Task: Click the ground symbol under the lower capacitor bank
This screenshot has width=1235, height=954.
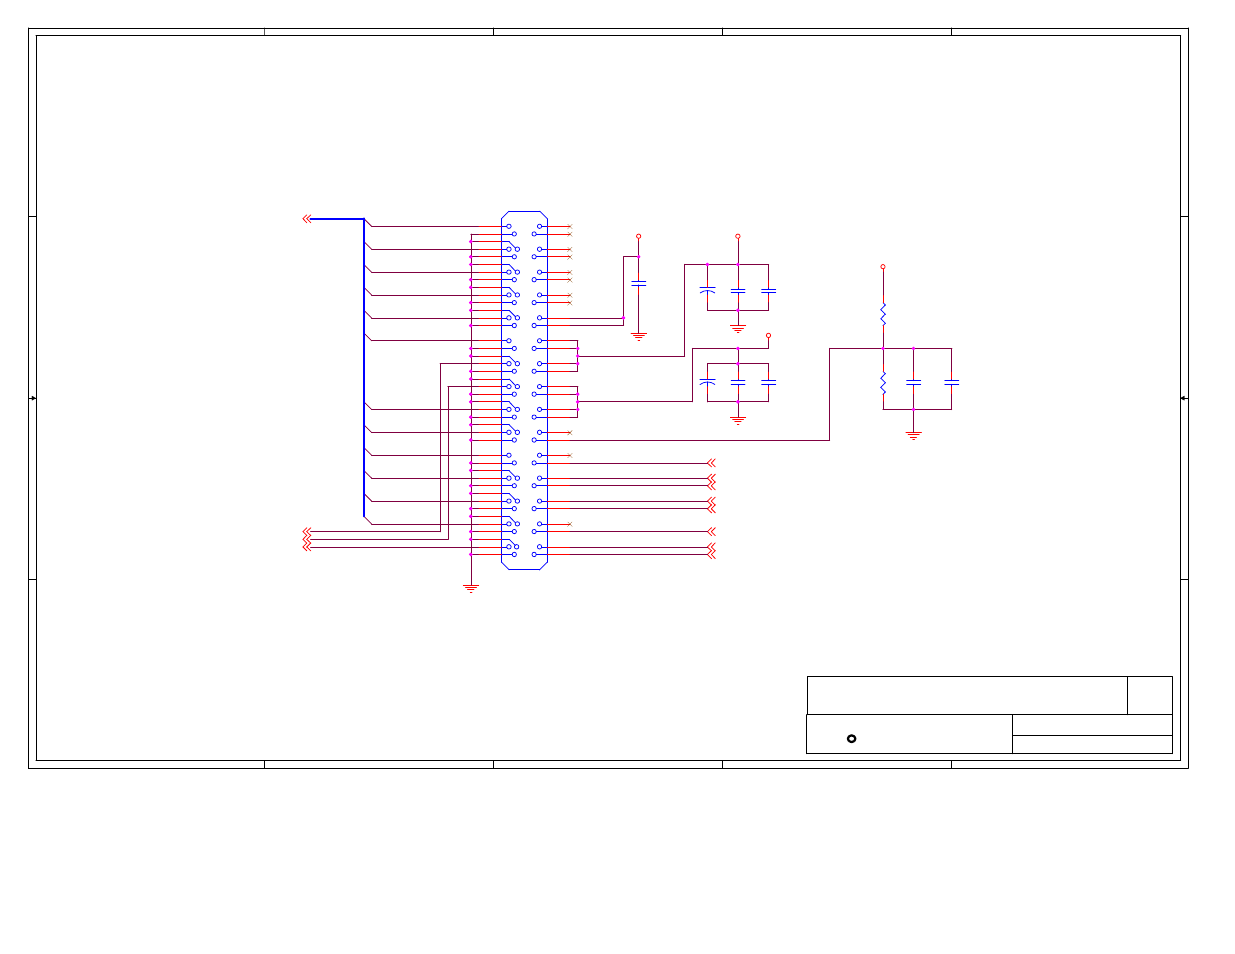Action: (x=738, y=420)
